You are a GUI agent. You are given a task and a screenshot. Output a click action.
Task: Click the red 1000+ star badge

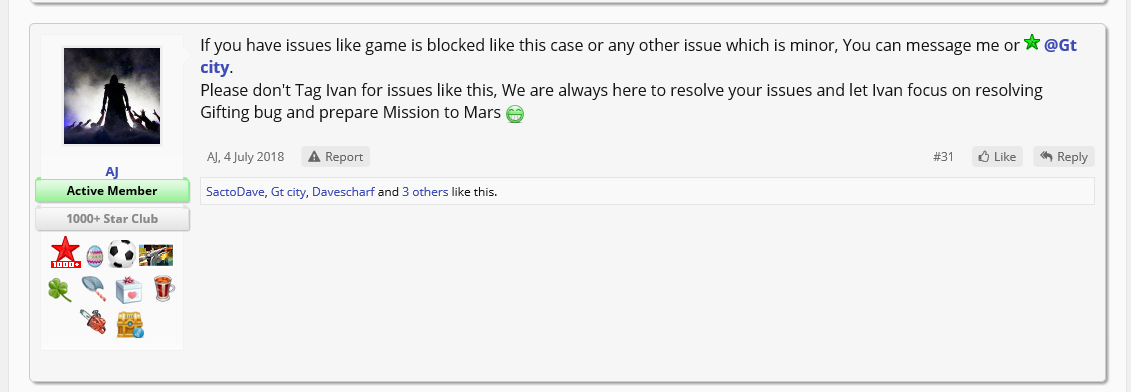pos(65,253)
